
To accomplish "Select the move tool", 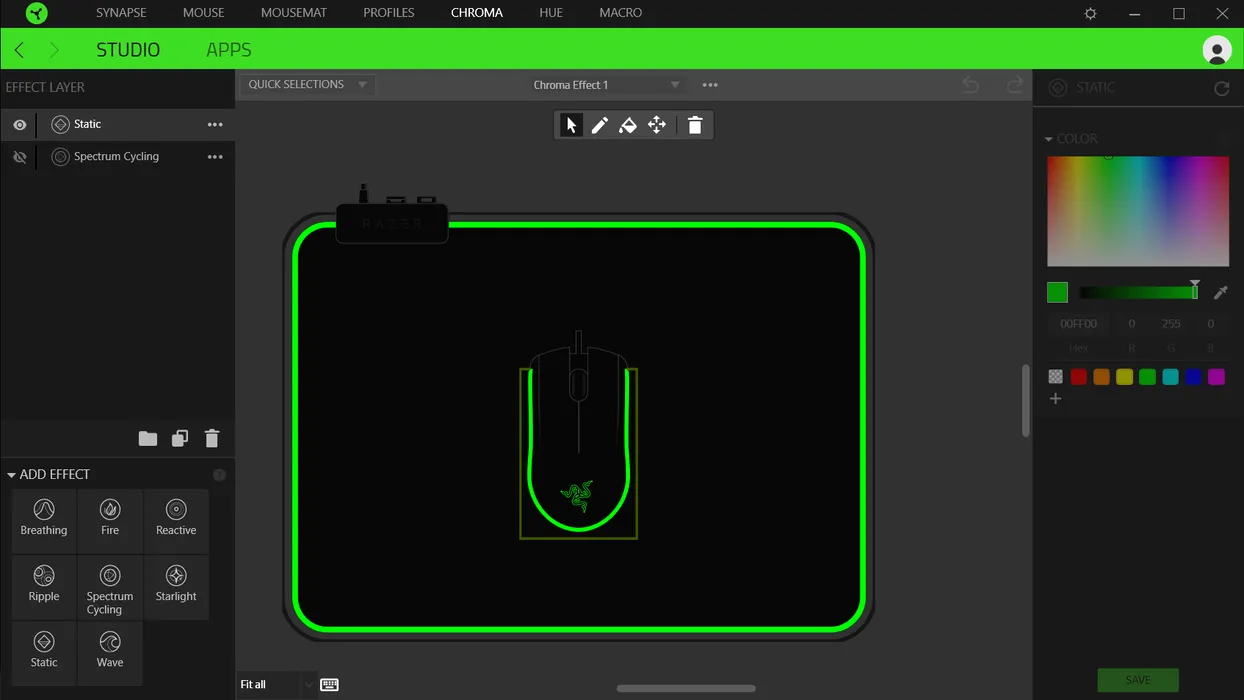I will coord(657,125).
